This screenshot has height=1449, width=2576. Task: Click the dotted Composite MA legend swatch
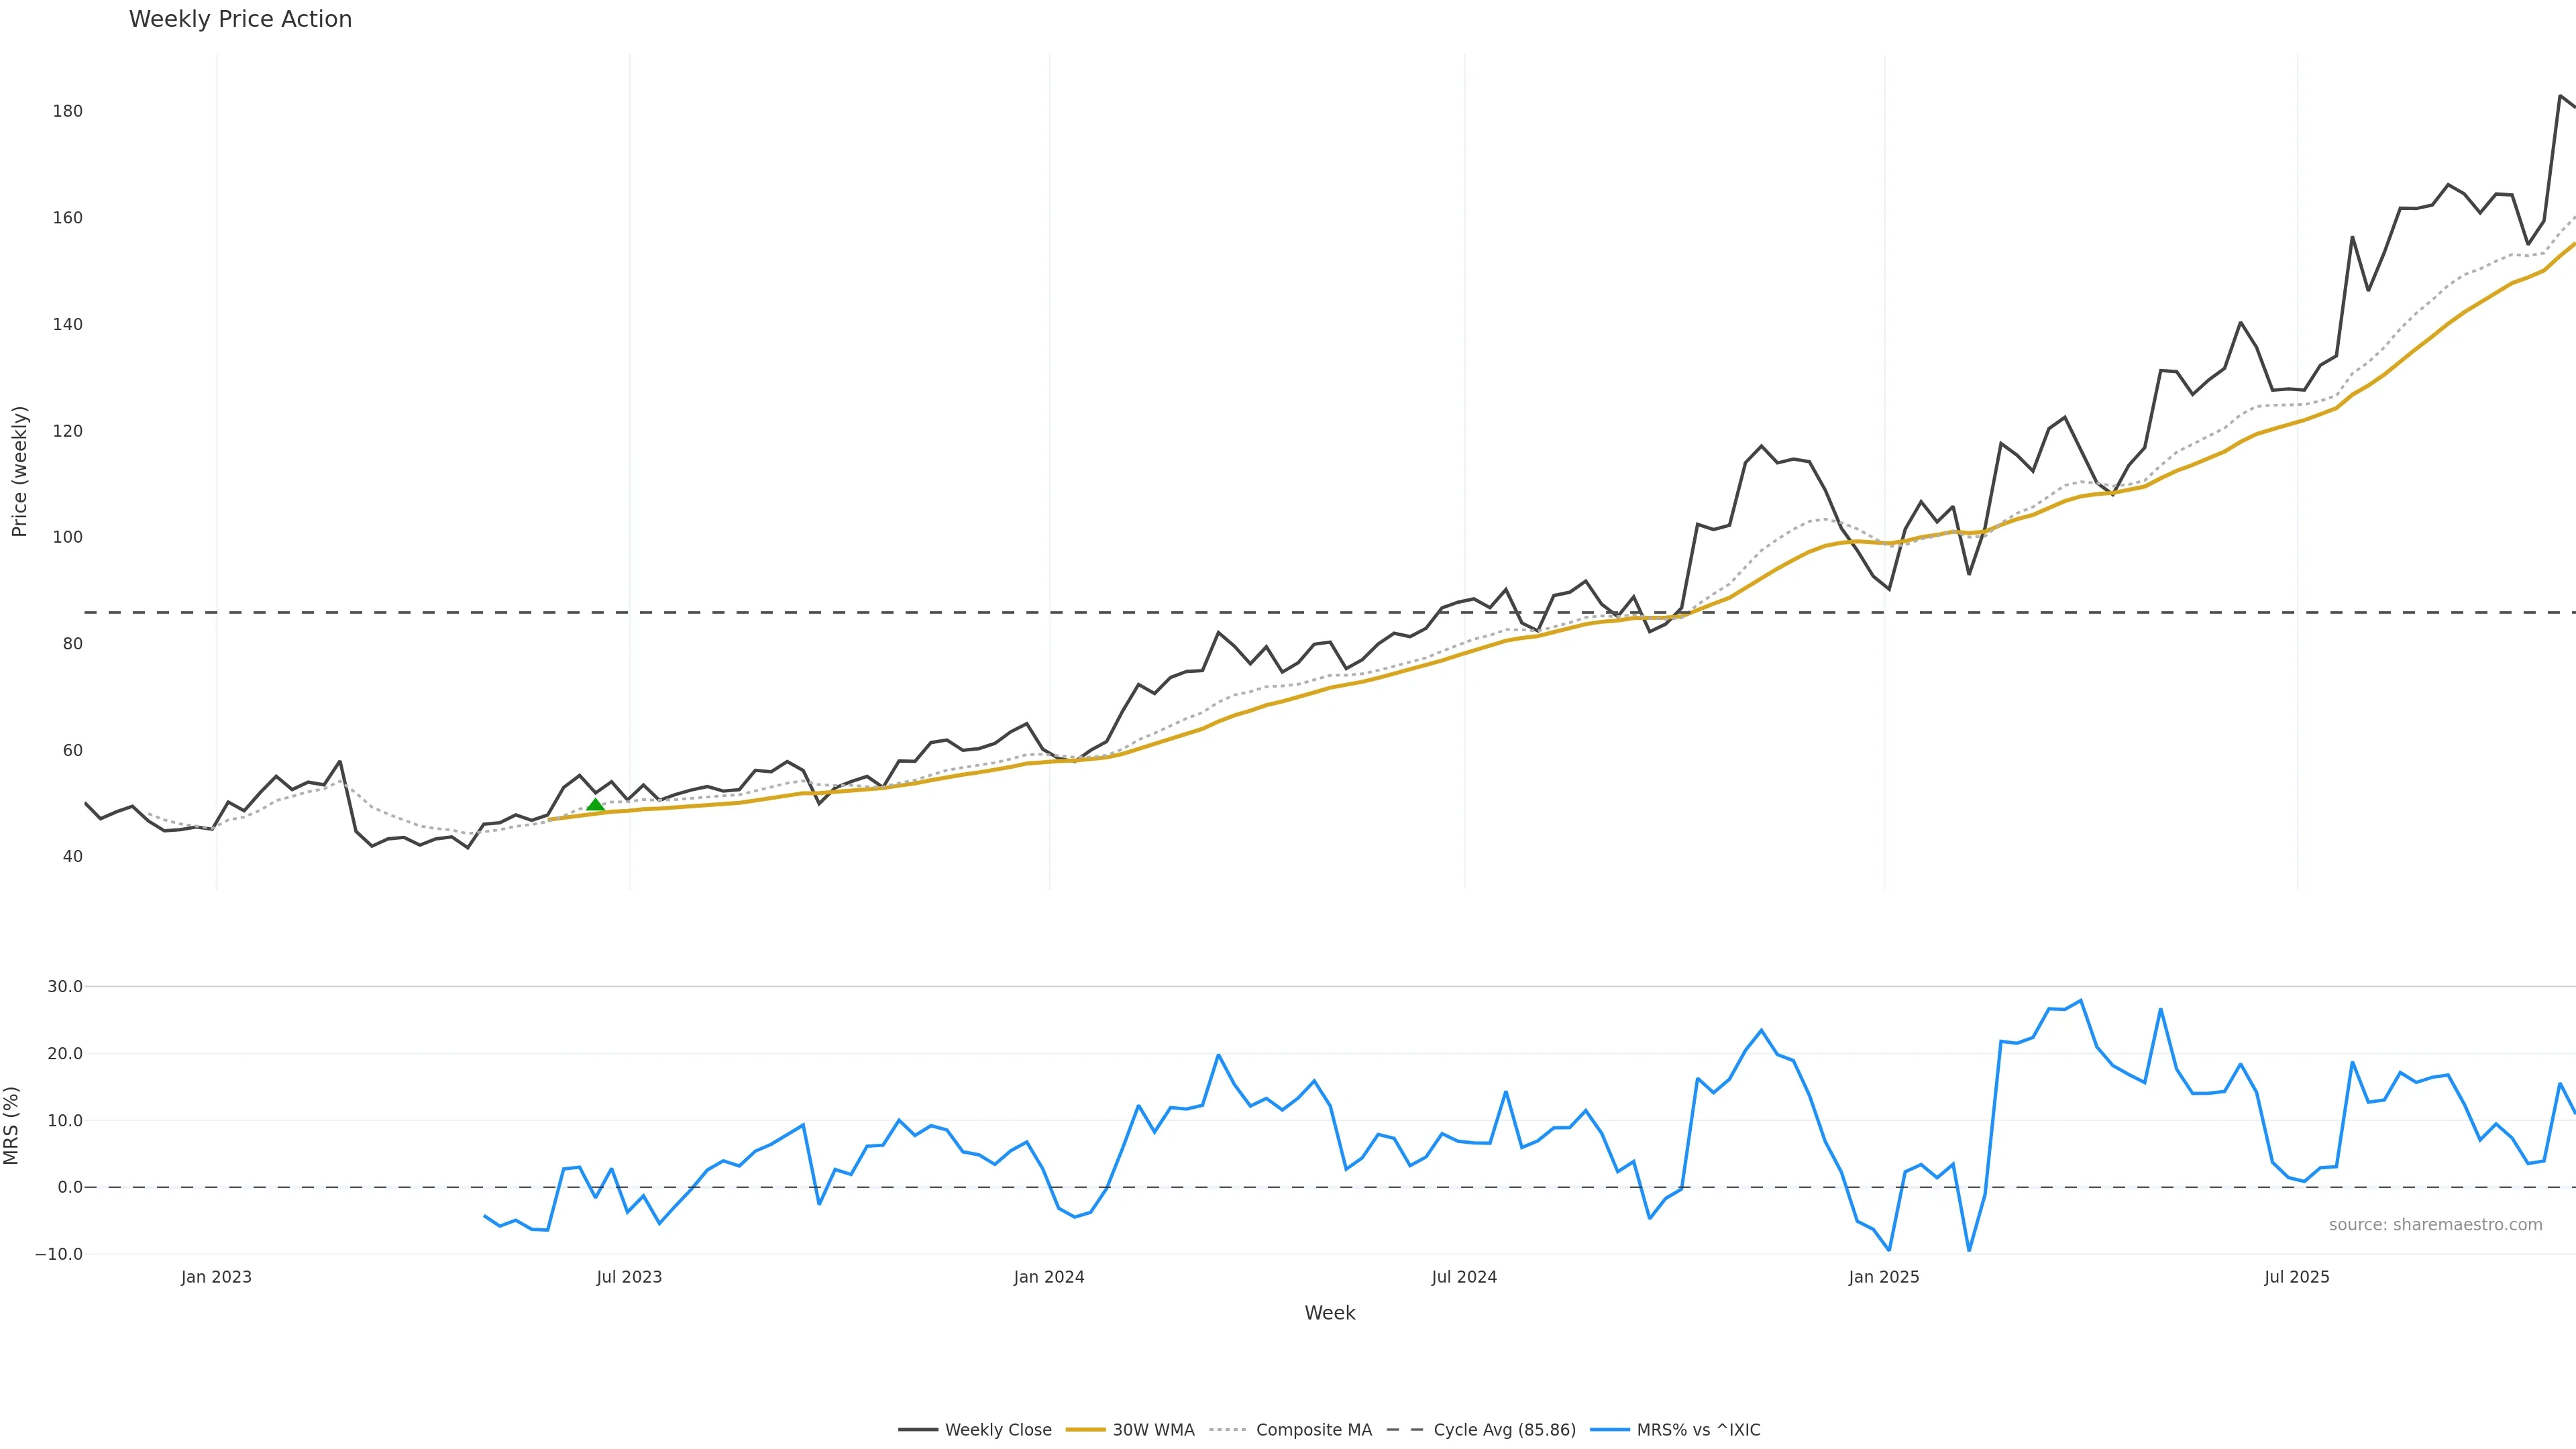tap(1228, 1430)
